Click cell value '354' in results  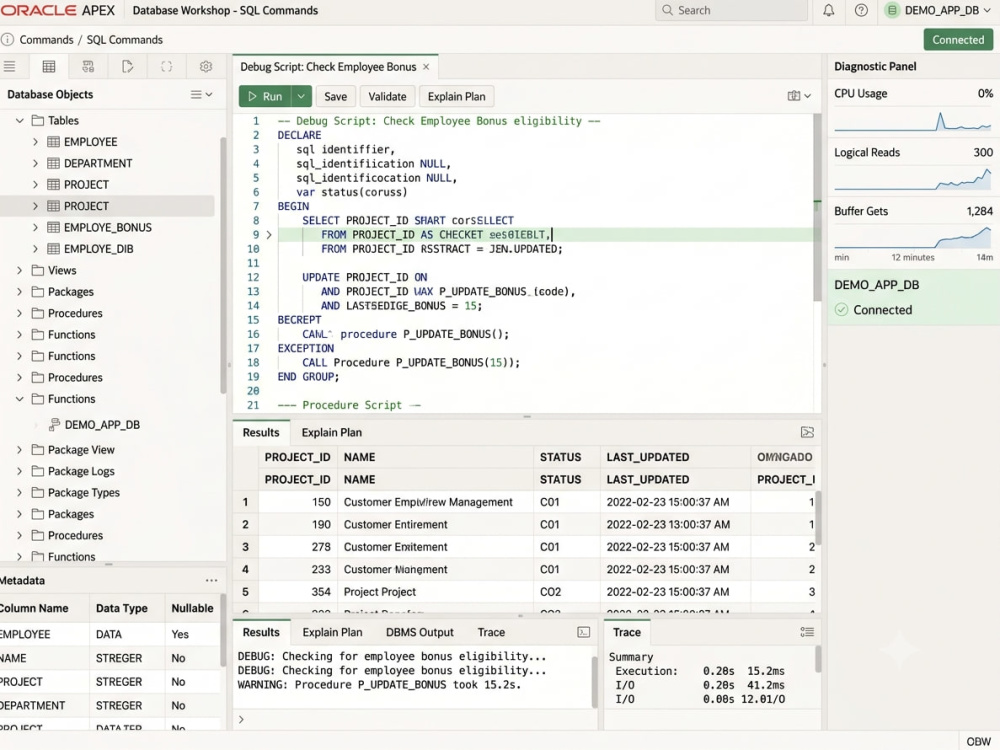pyautogui.click(x=321, y=592)
